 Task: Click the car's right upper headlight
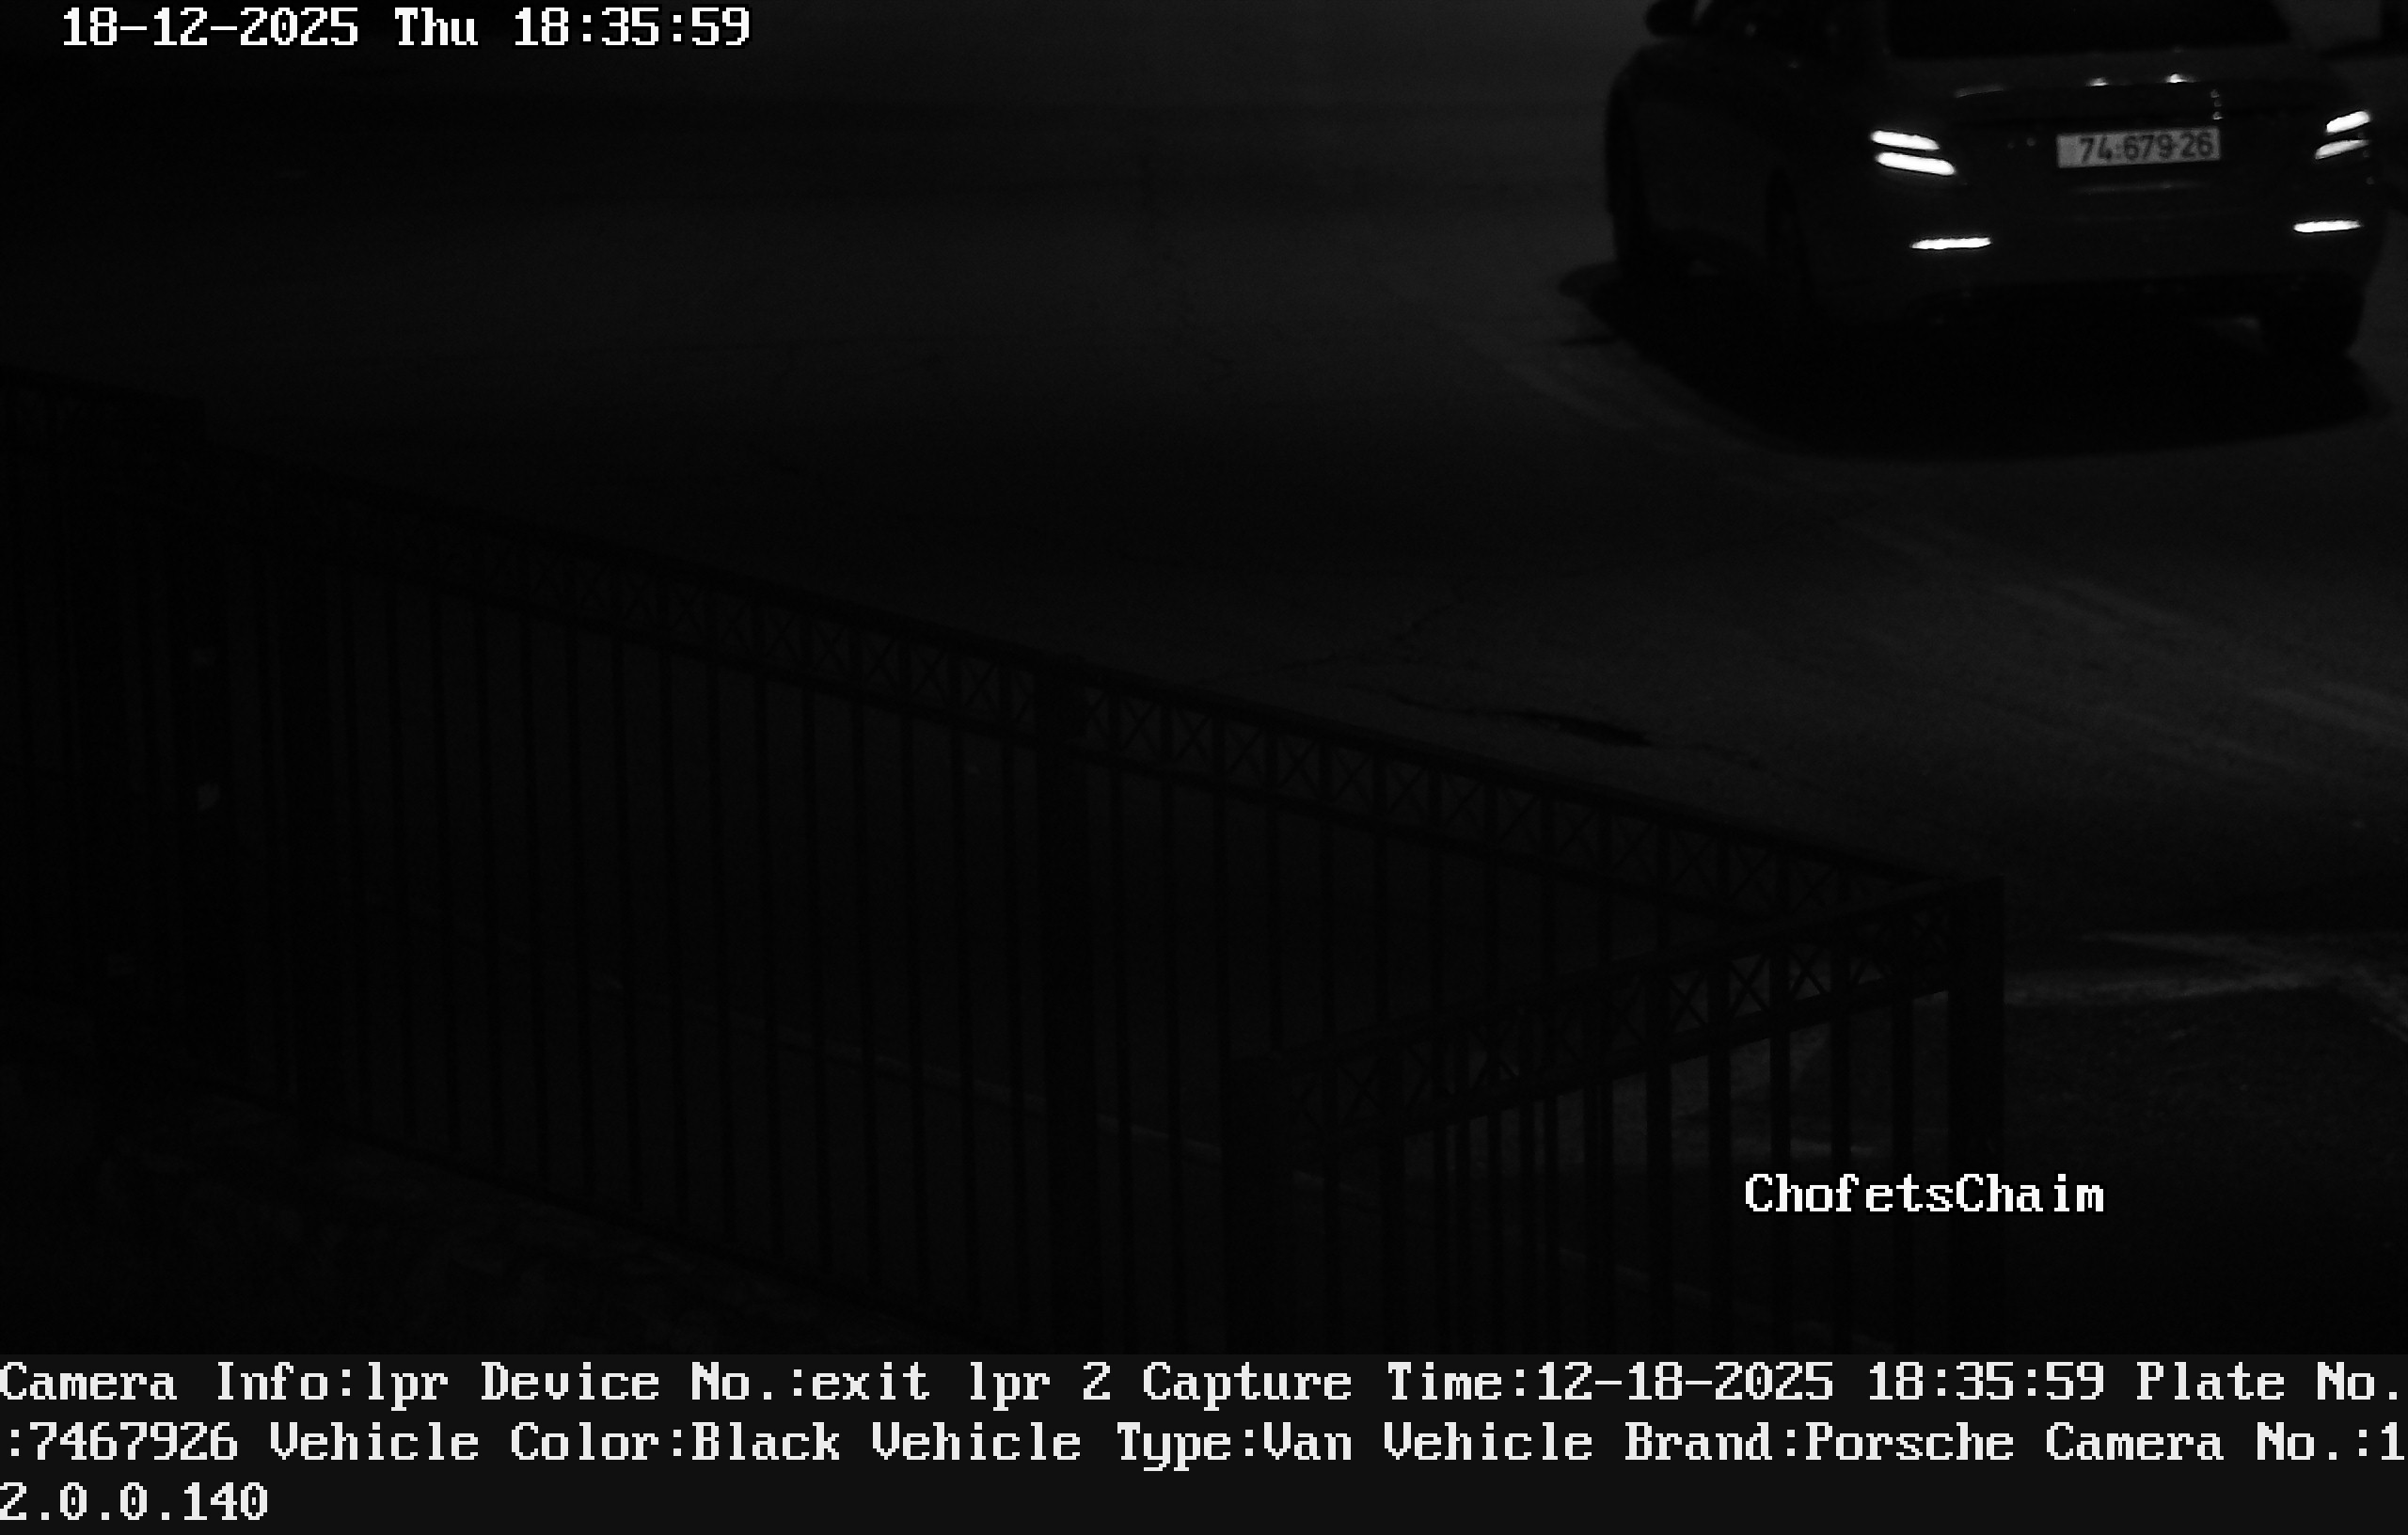2342,135
